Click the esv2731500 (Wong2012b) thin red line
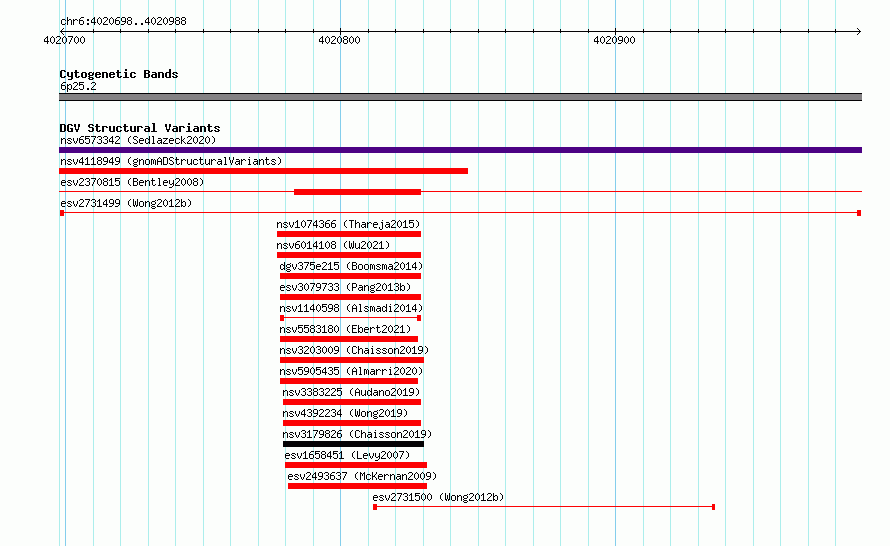Viewport: 890px width, 546px height. pos(544,507)
